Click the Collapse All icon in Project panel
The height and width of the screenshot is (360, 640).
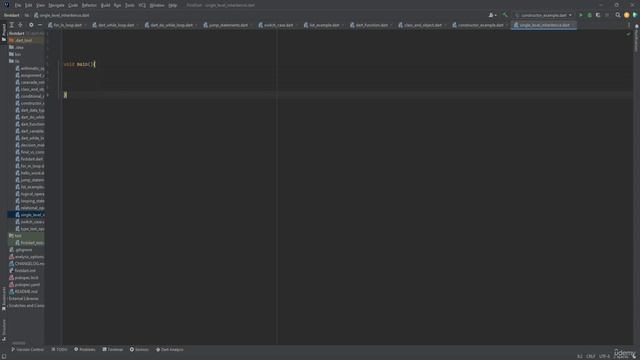[x=20, y=25]
